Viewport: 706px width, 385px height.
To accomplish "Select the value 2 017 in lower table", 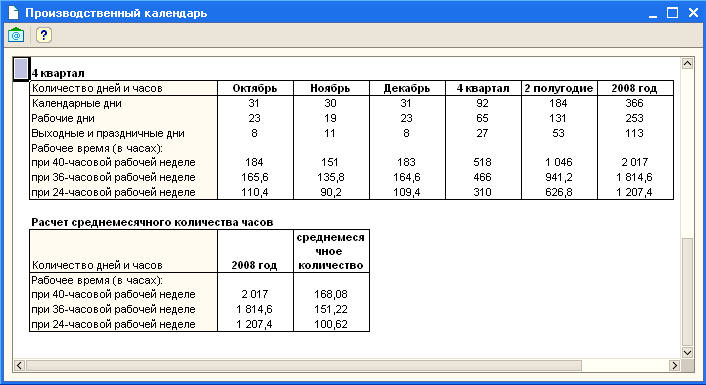I will 254,294.
